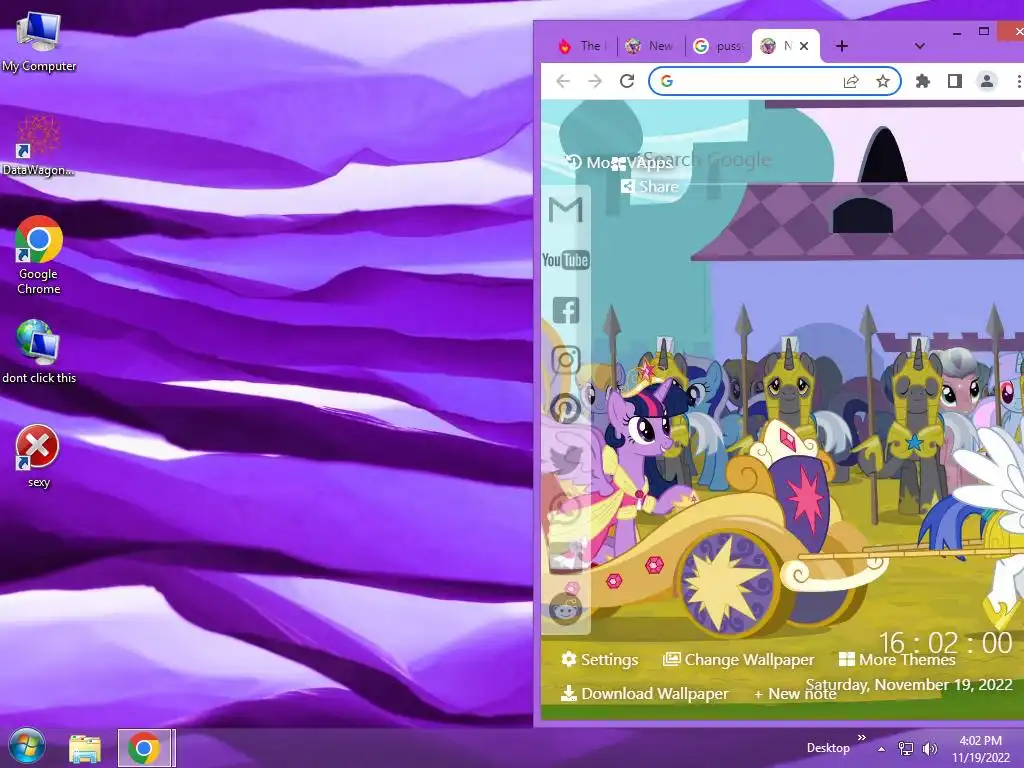Open the Extensions puzzle icon

click(x=923, y=81)
